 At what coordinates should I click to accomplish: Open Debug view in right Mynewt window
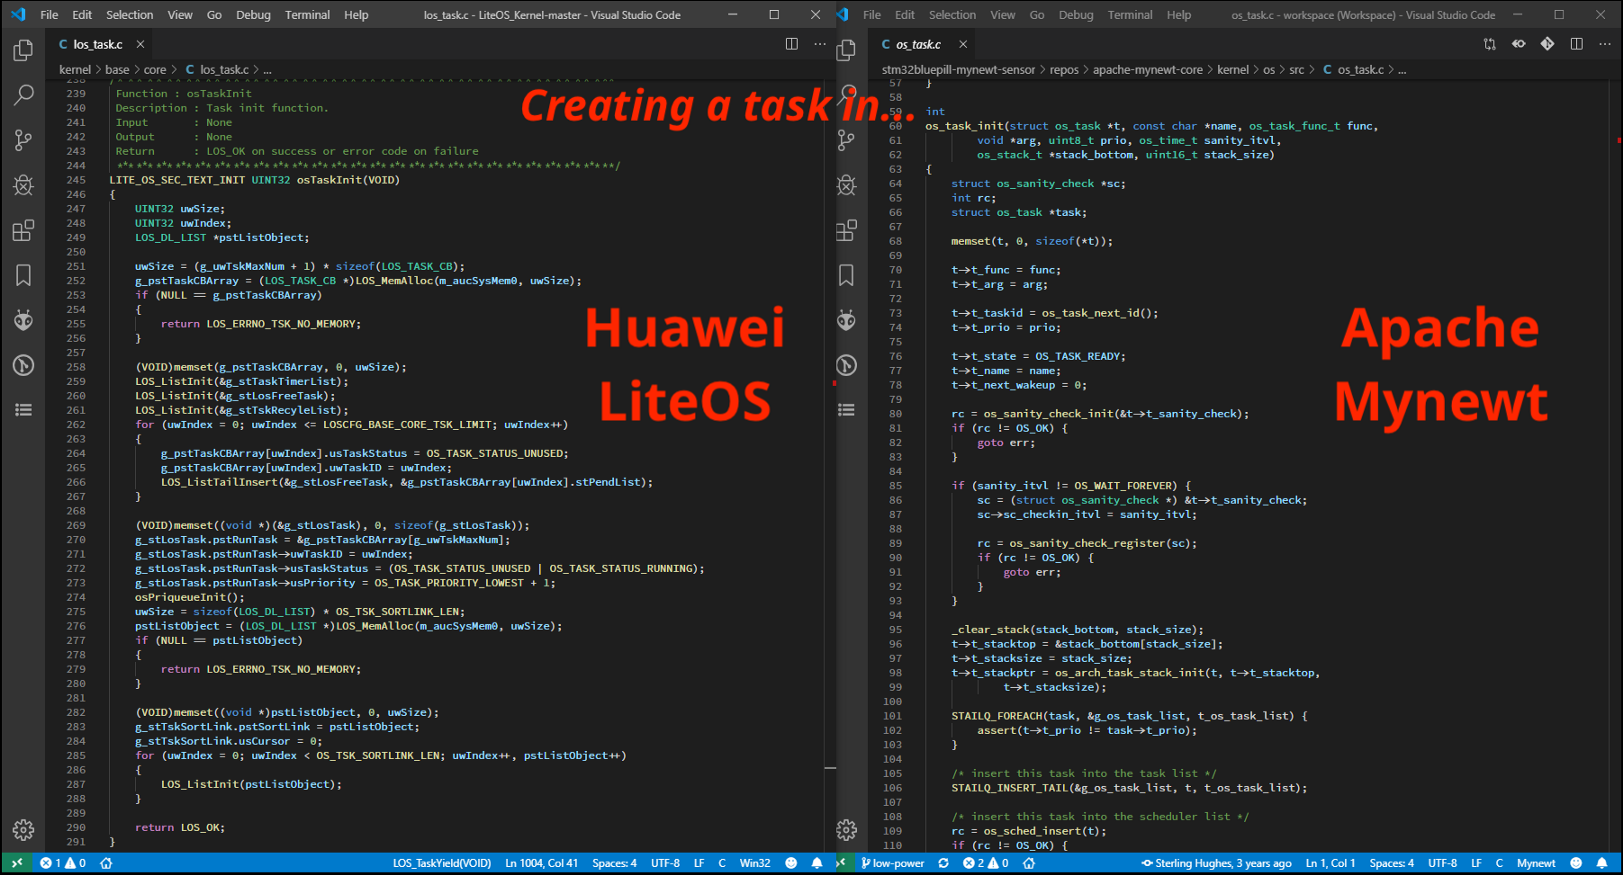(847, 185)
